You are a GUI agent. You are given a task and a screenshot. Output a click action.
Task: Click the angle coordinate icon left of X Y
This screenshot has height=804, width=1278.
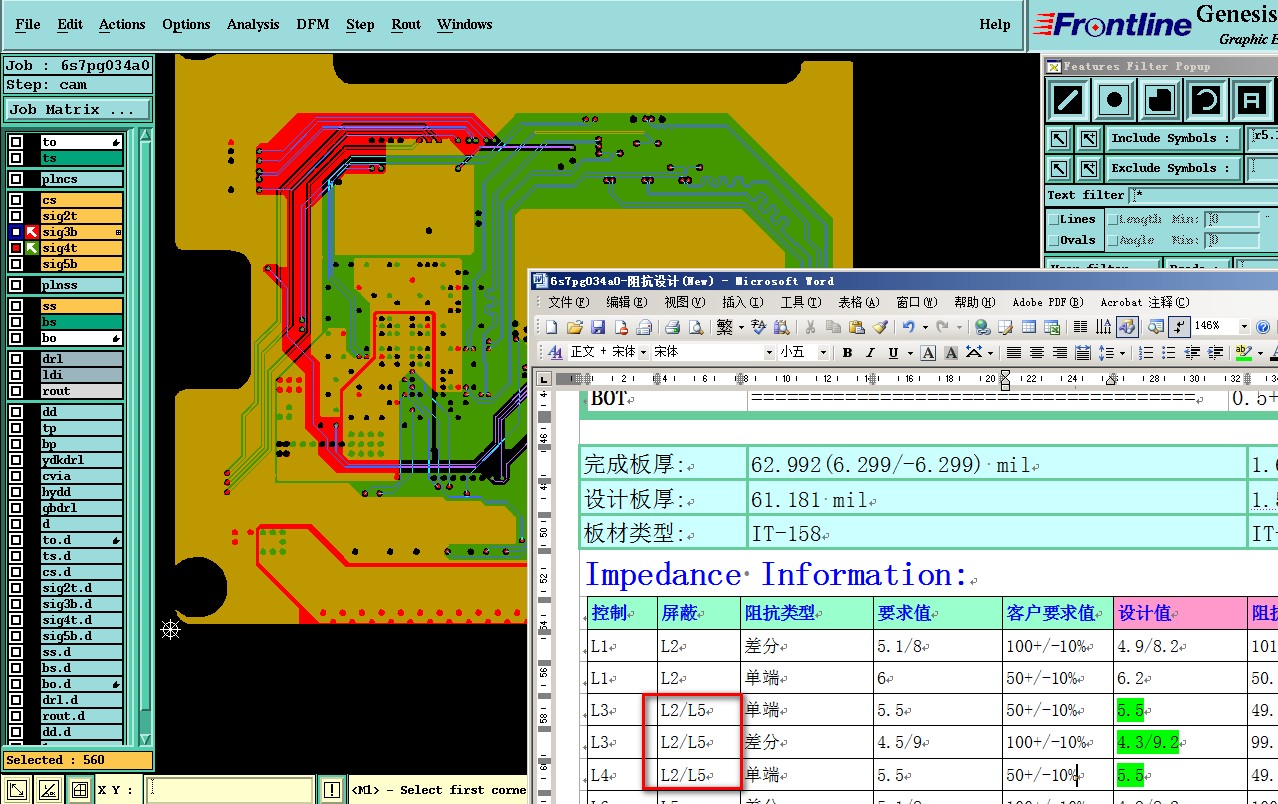pyautogui.click(x=47, y=790)
